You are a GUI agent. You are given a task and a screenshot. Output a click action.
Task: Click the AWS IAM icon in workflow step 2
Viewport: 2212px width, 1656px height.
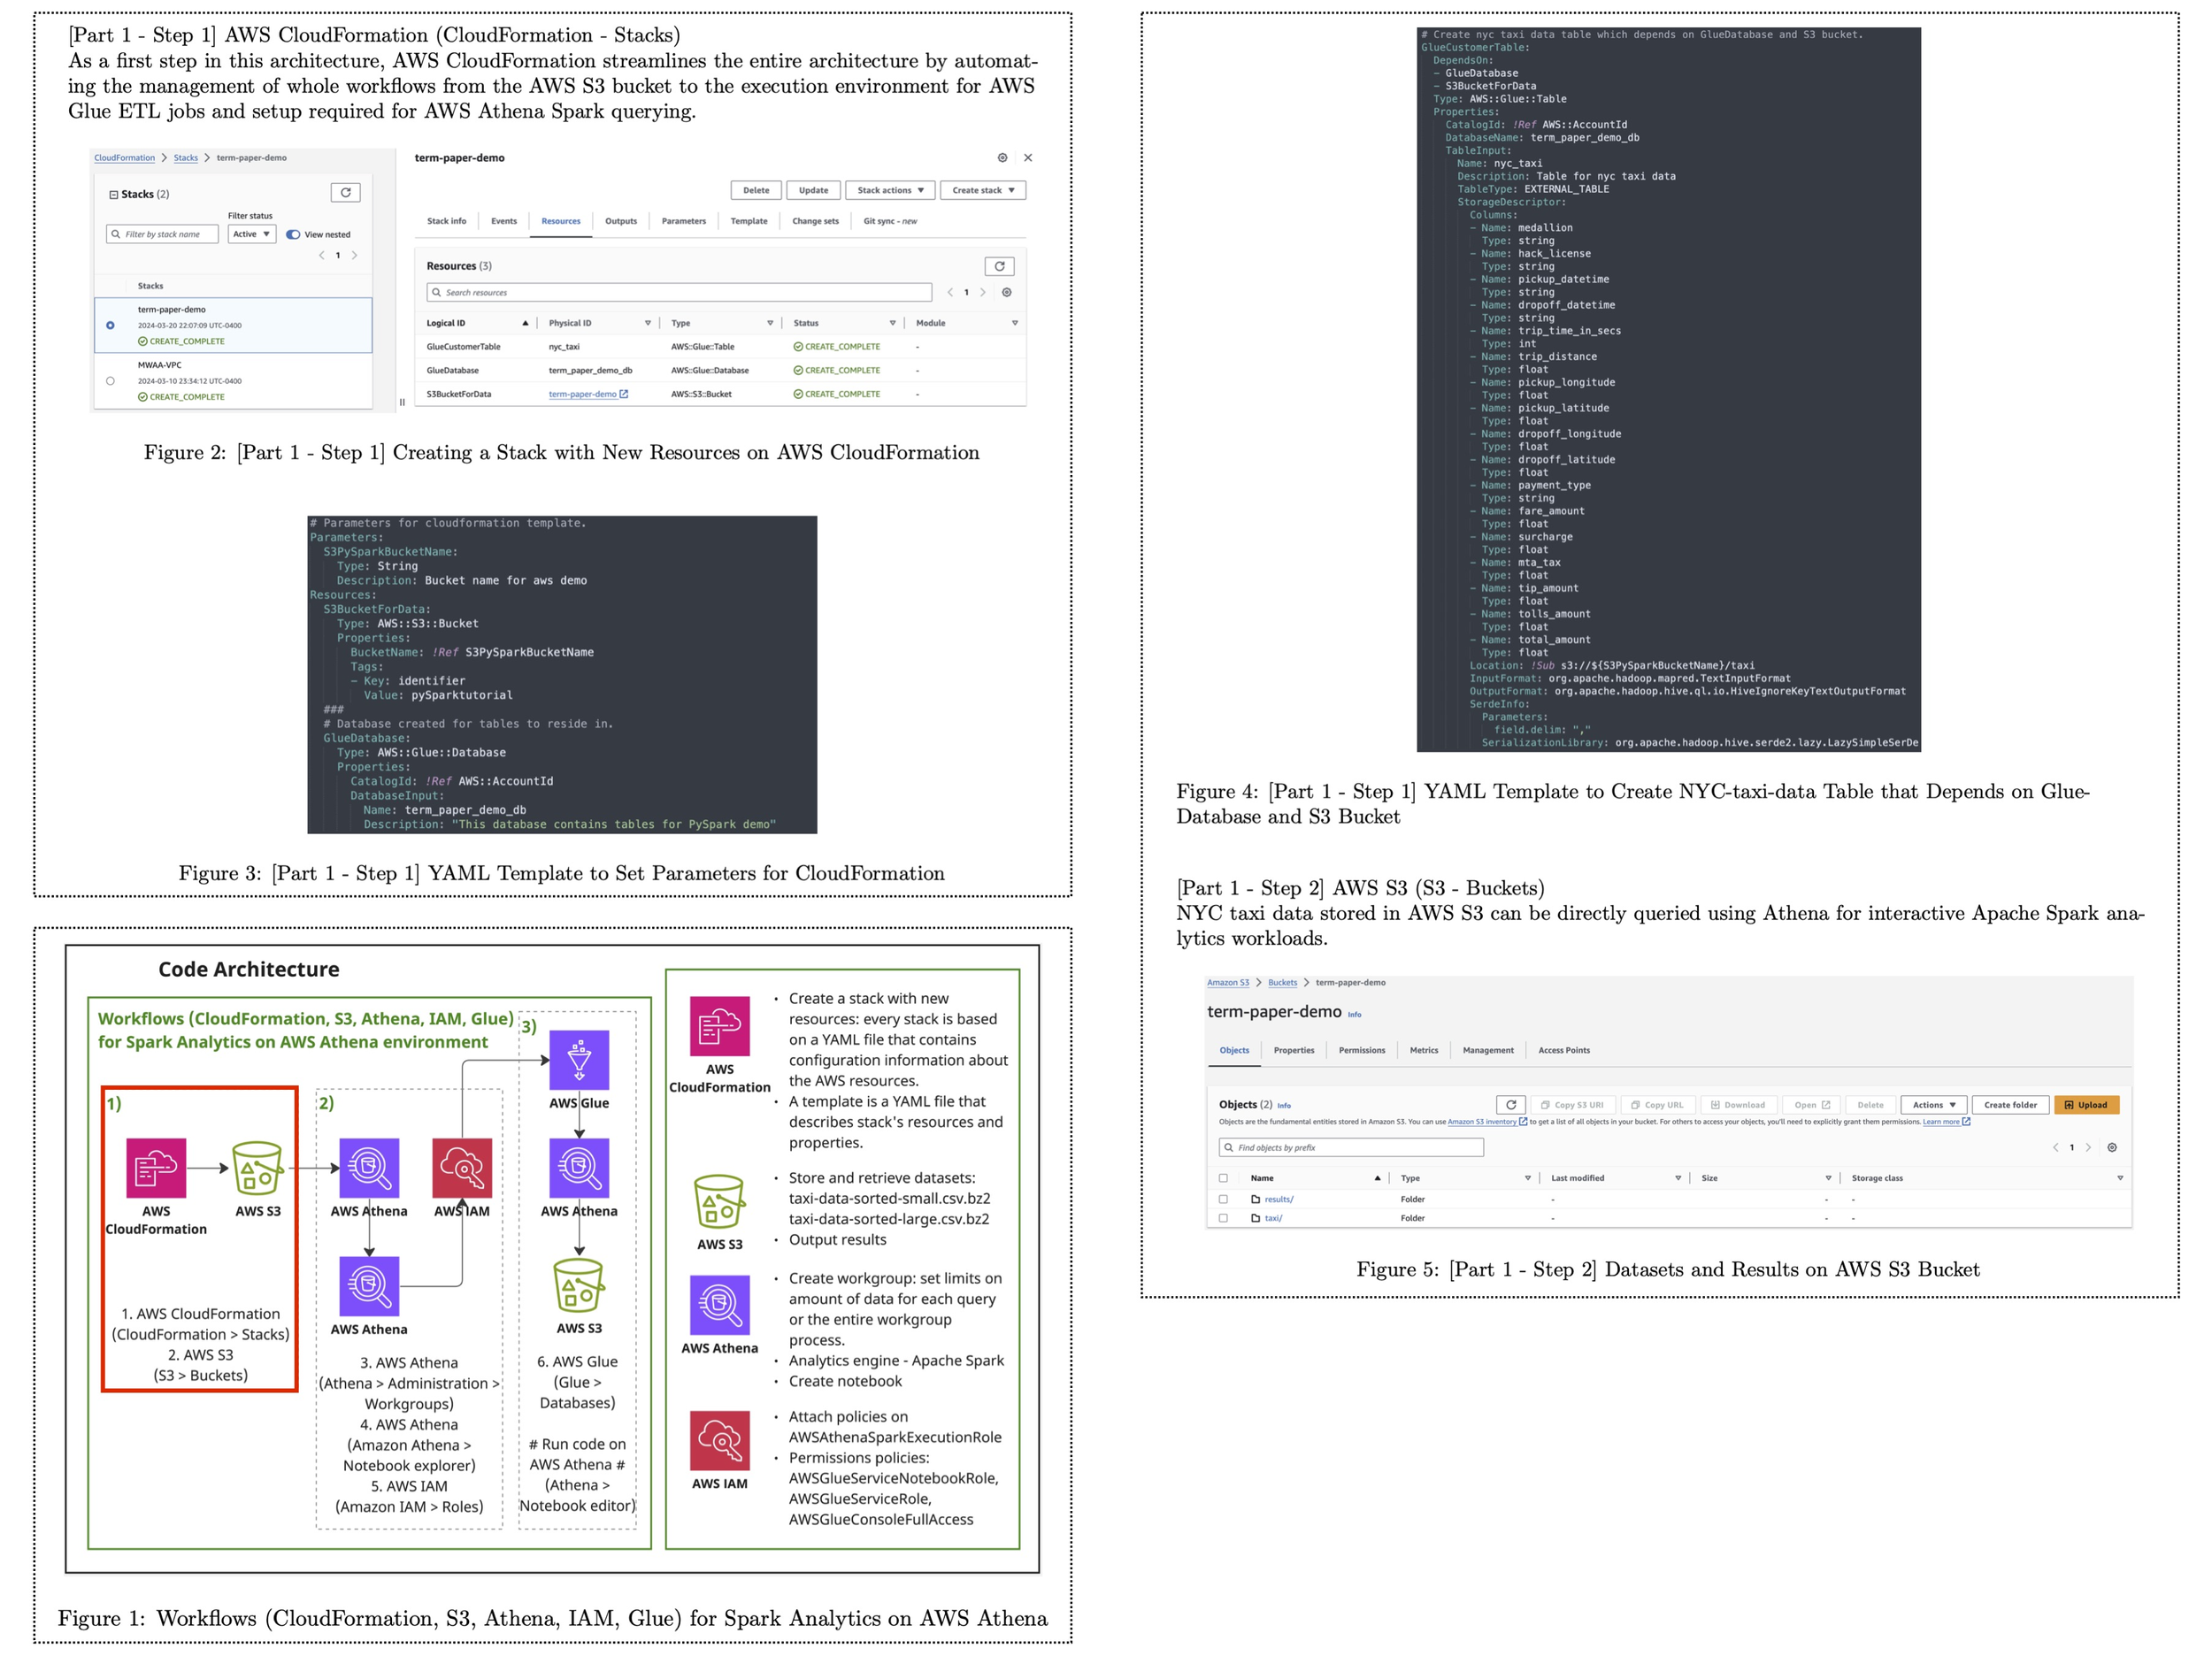coord(462,1167)
